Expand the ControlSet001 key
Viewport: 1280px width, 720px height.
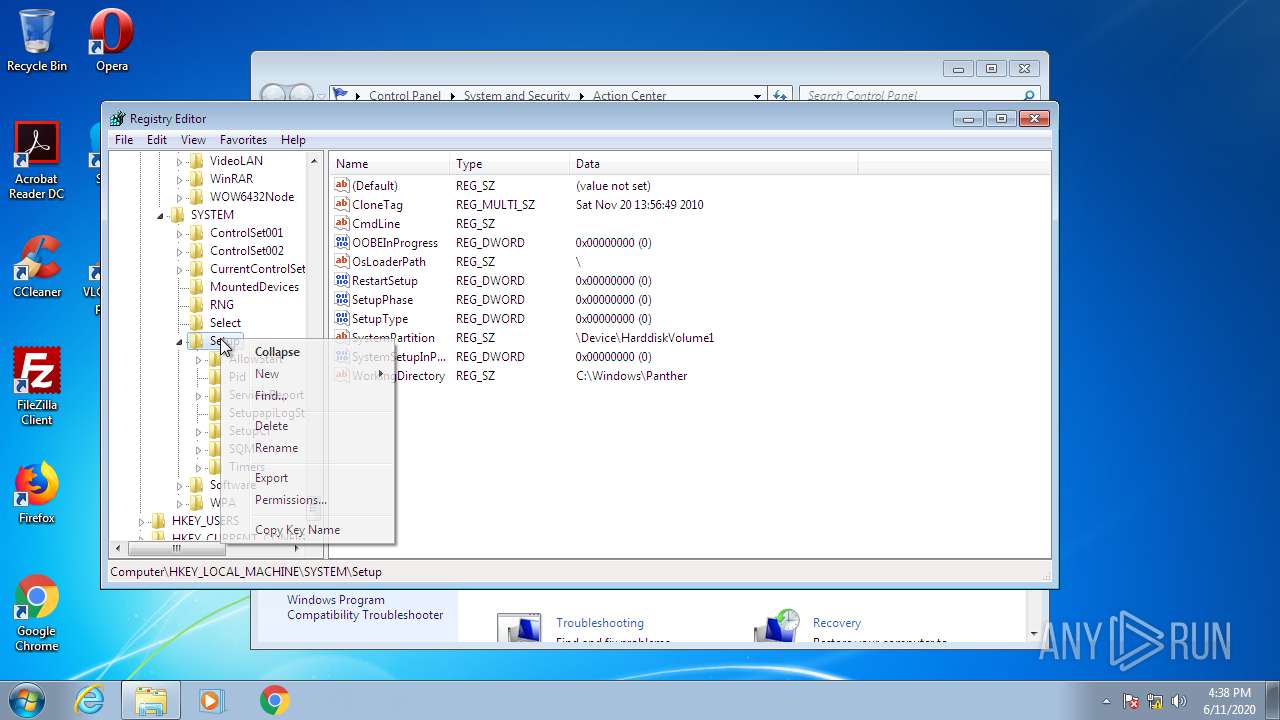tap(180, 233)
